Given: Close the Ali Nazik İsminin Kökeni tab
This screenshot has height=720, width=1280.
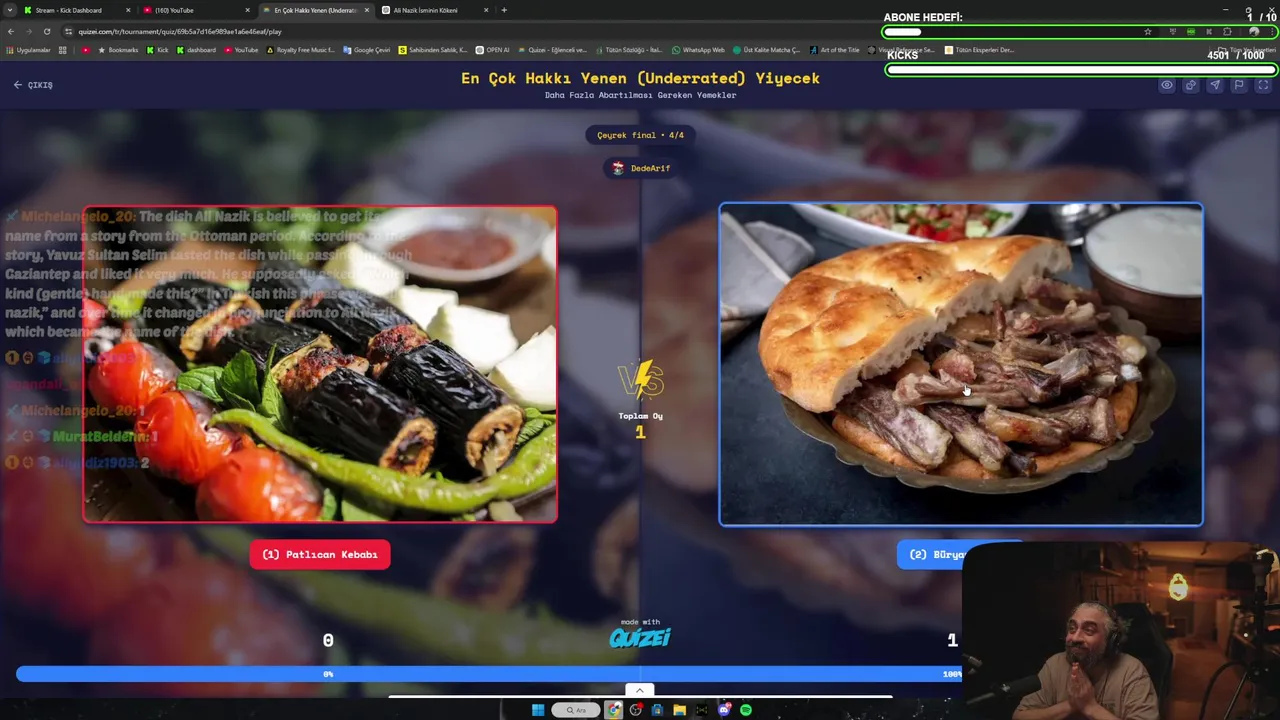Looking at the screenshot, I should click(486, 10).
